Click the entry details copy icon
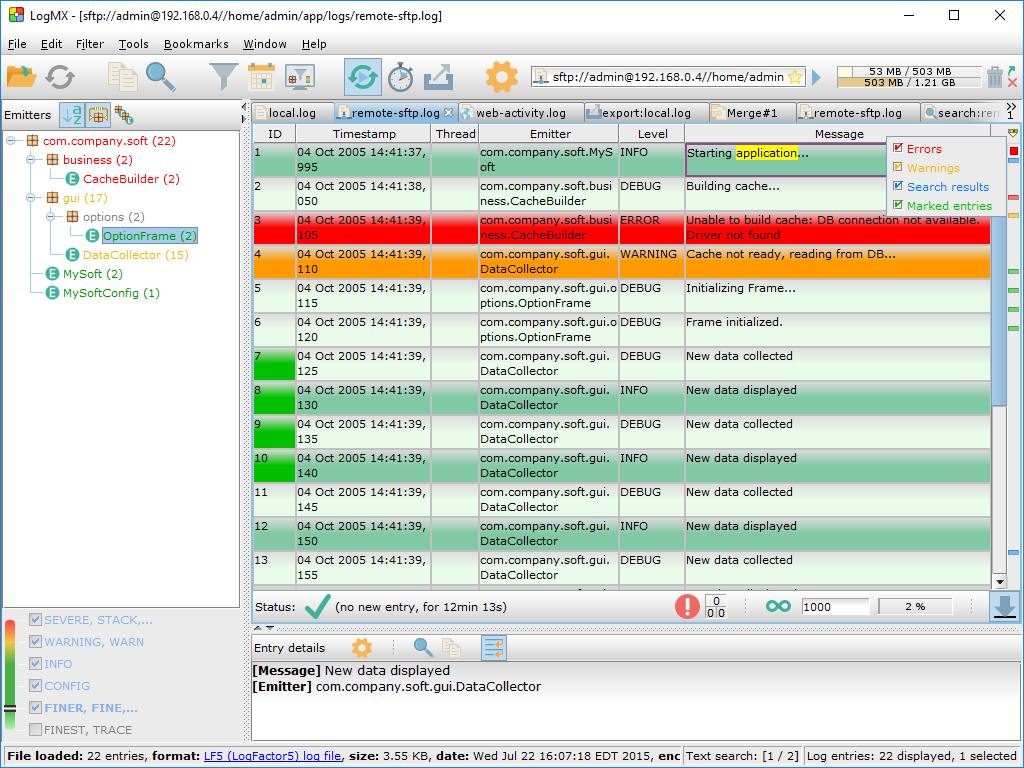The image size is (1024, 768). (x=451, y=648)
